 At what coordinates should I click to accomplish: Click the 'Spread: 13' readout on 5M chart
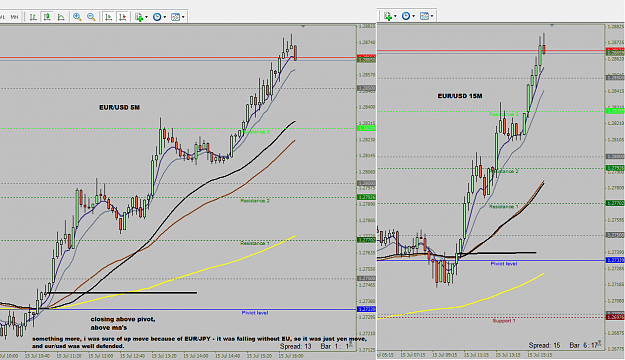click(x=295, y=346)
